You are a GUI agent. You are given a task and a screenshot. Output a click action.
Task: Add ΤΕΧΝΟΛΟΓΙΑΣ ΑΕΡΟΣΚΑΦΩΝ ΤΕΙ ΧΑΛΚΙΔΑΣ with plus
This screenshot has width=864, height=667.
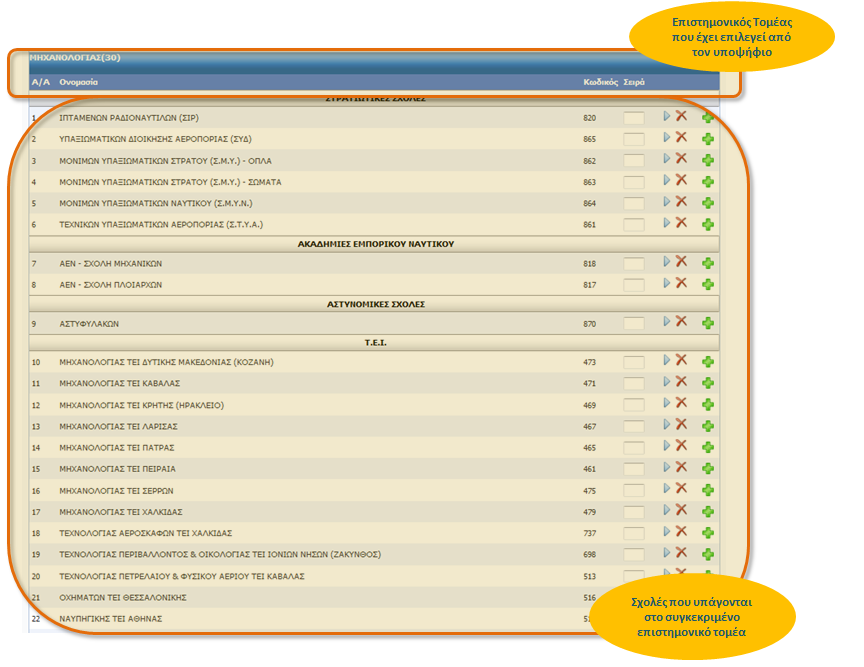[x=708, y=533]
